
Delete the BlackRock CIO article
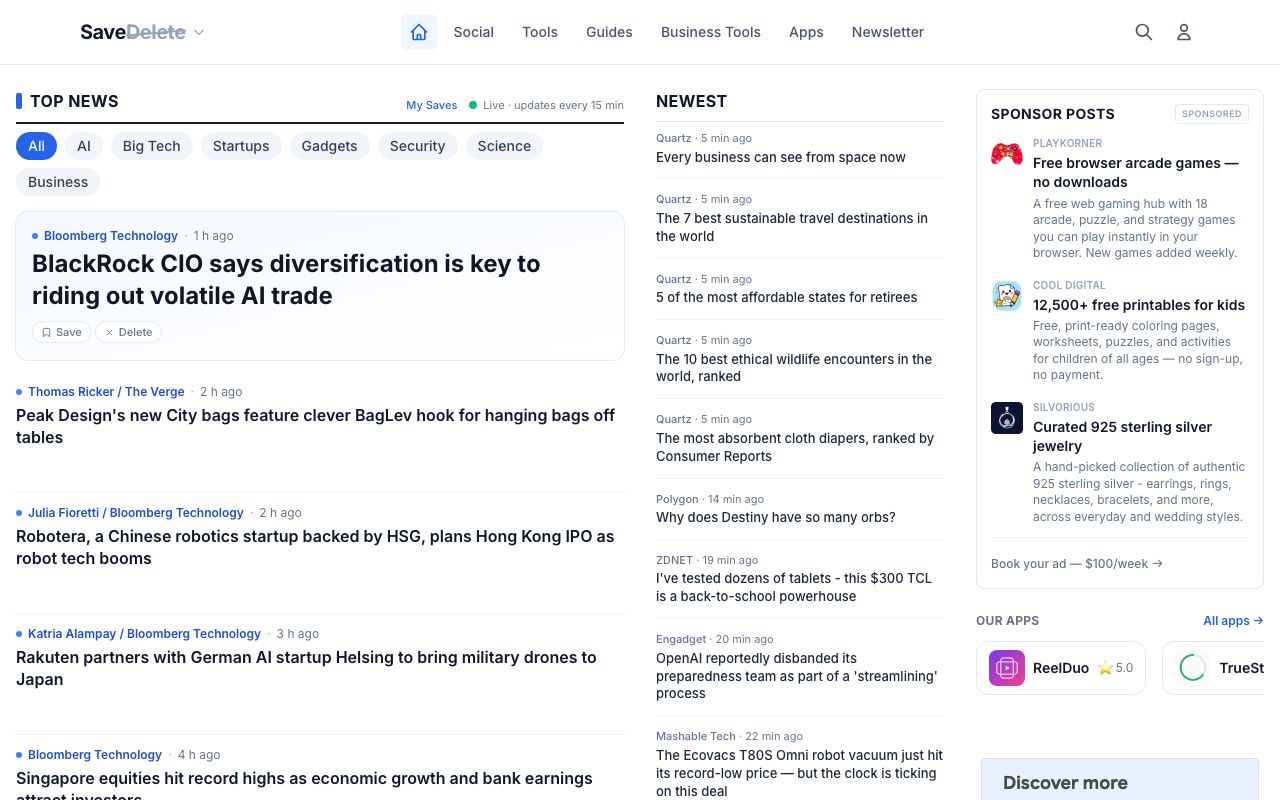pos(129,332)
